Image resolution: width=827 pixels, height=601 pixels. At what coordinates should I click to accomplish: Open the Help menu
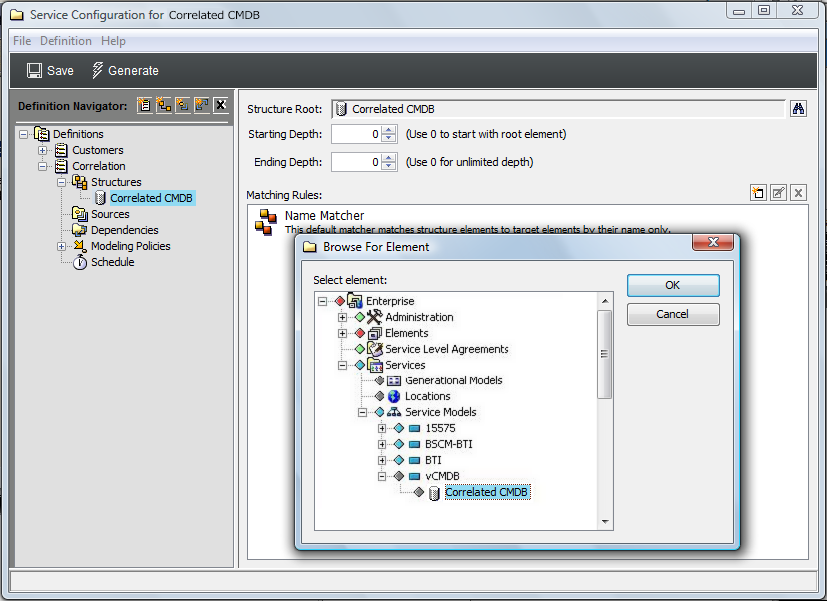tap(113, 41)
